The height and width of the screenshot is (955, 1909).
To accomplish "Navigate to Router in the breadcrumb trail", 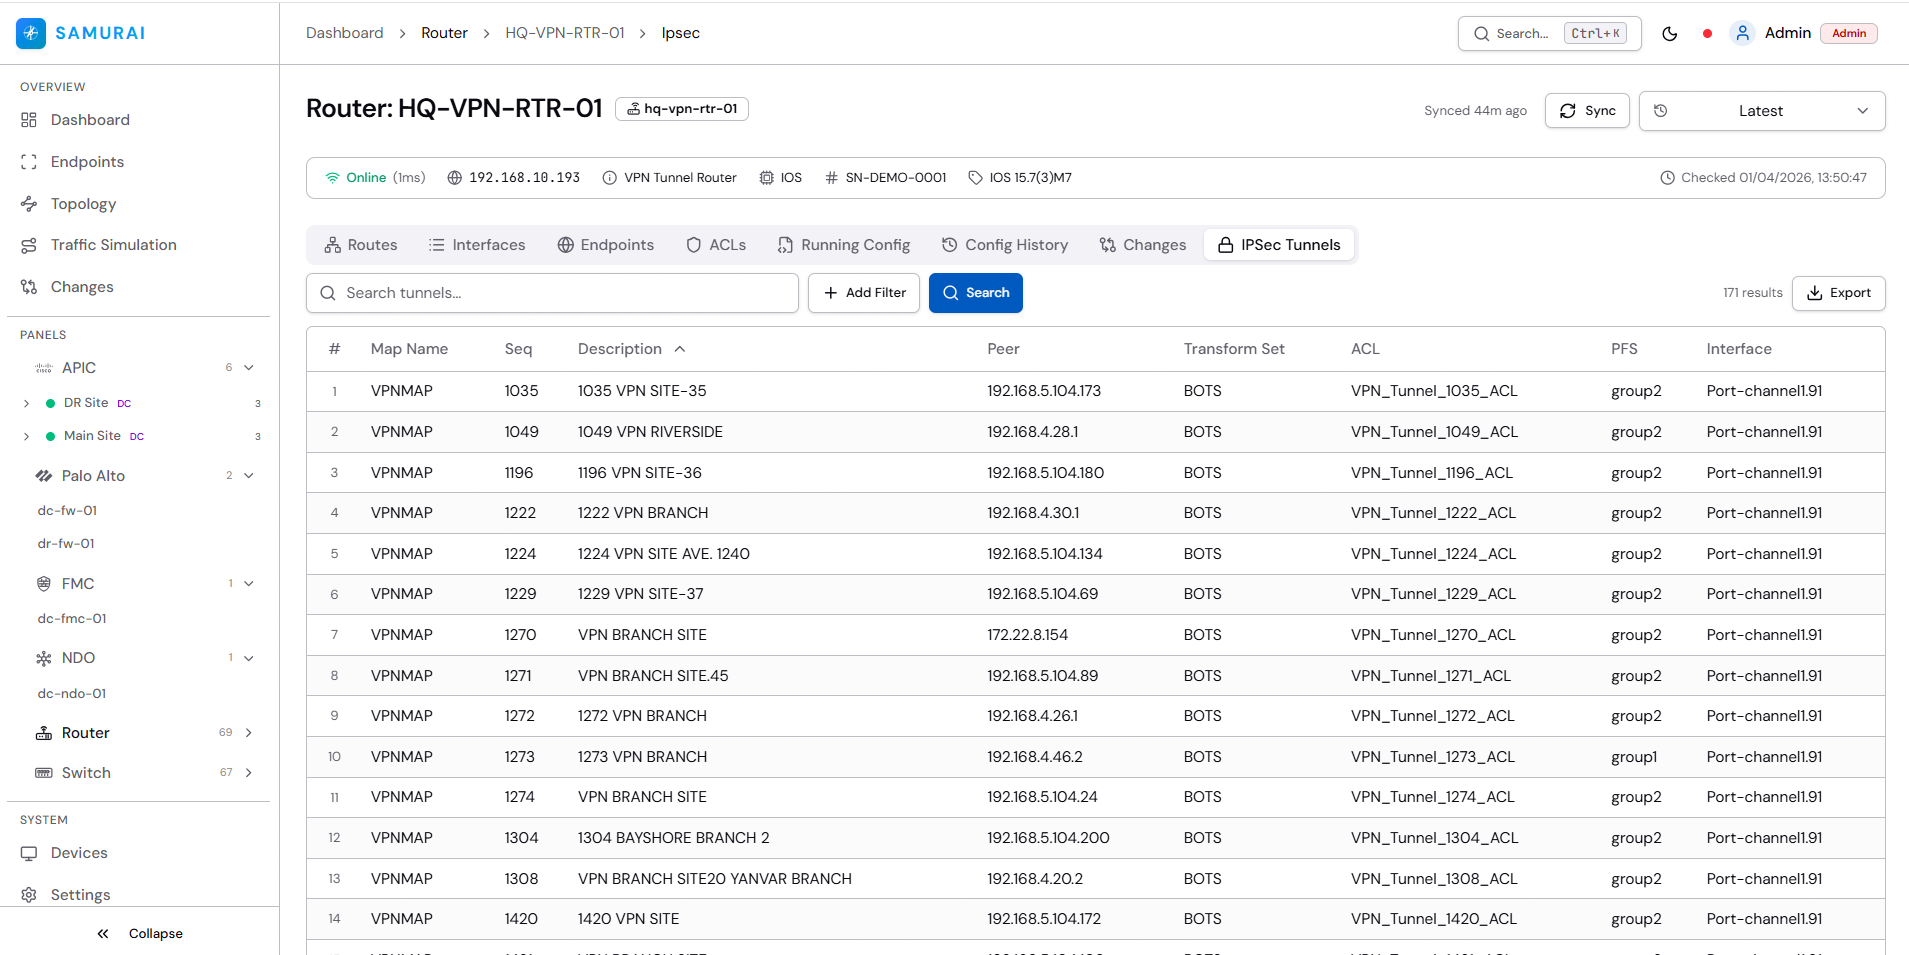I will (444, 32).
